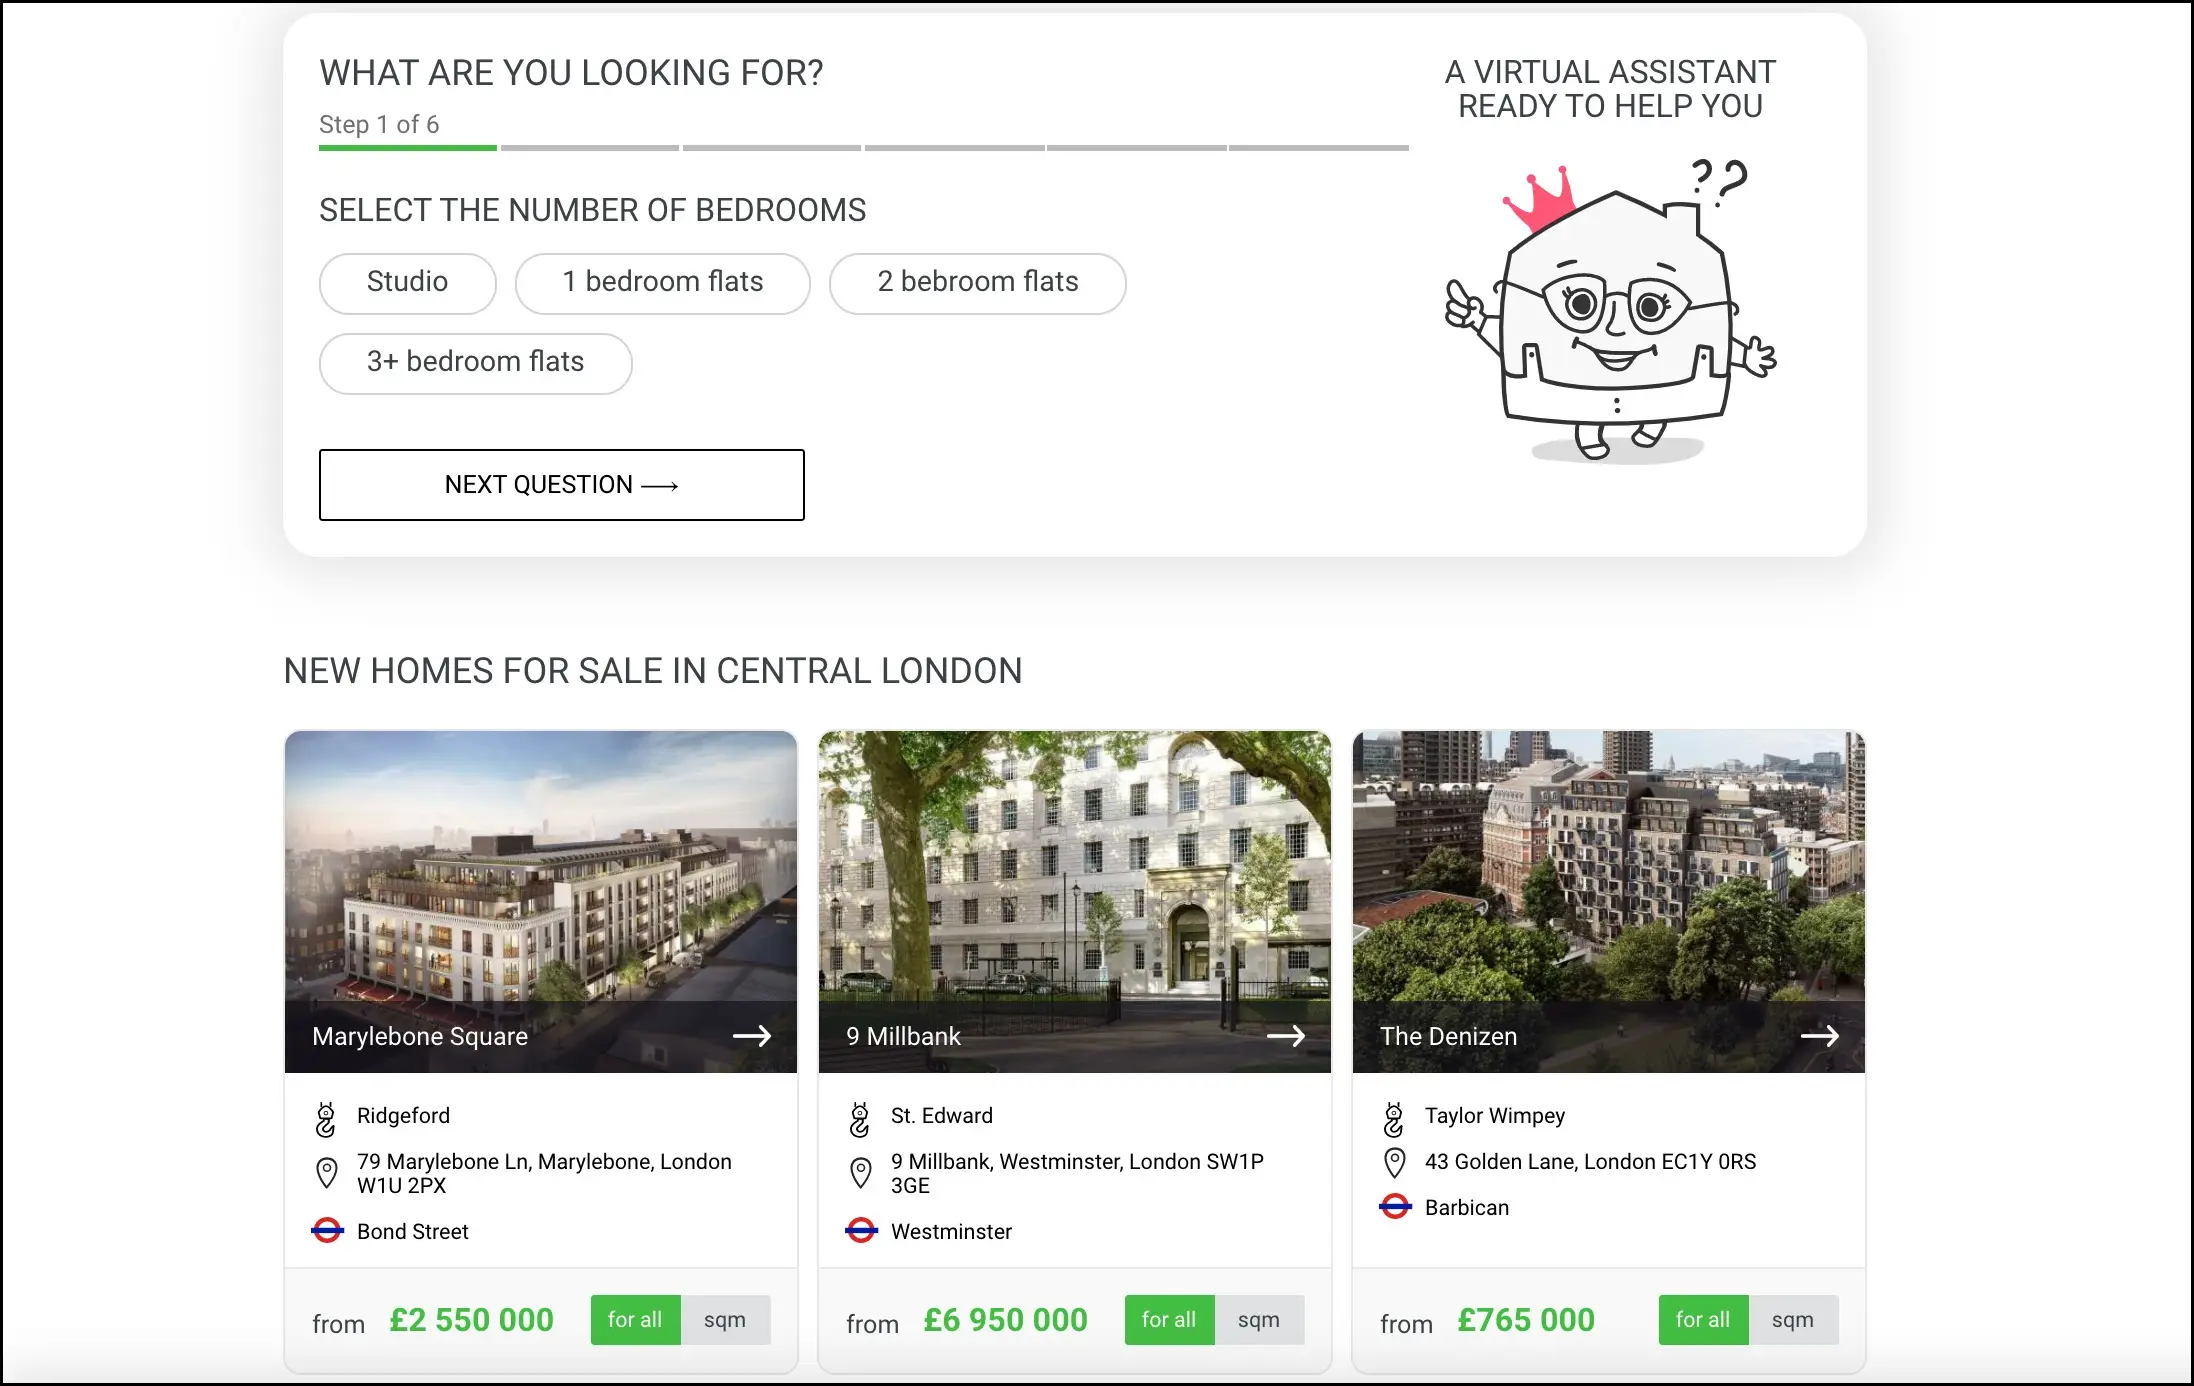Switch Marylebone Square price to sqm
The width and height of the screenshot is (2194, 1386).
click(725, 1319)
